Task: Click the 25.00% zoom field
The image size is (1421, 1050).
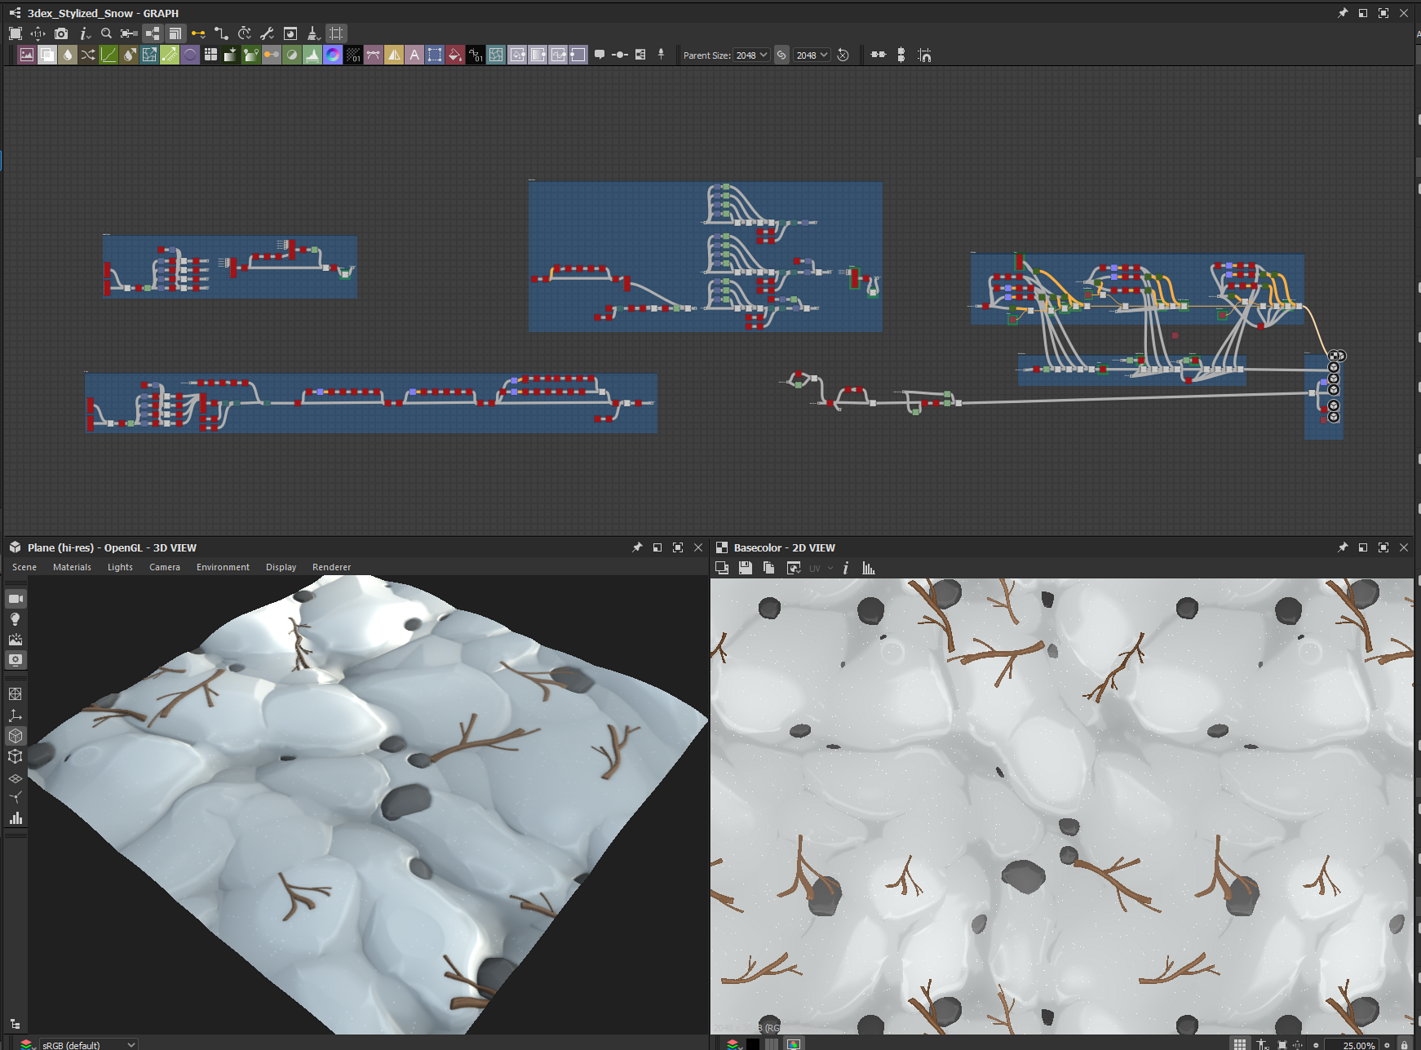Action: [1357, 1044]
